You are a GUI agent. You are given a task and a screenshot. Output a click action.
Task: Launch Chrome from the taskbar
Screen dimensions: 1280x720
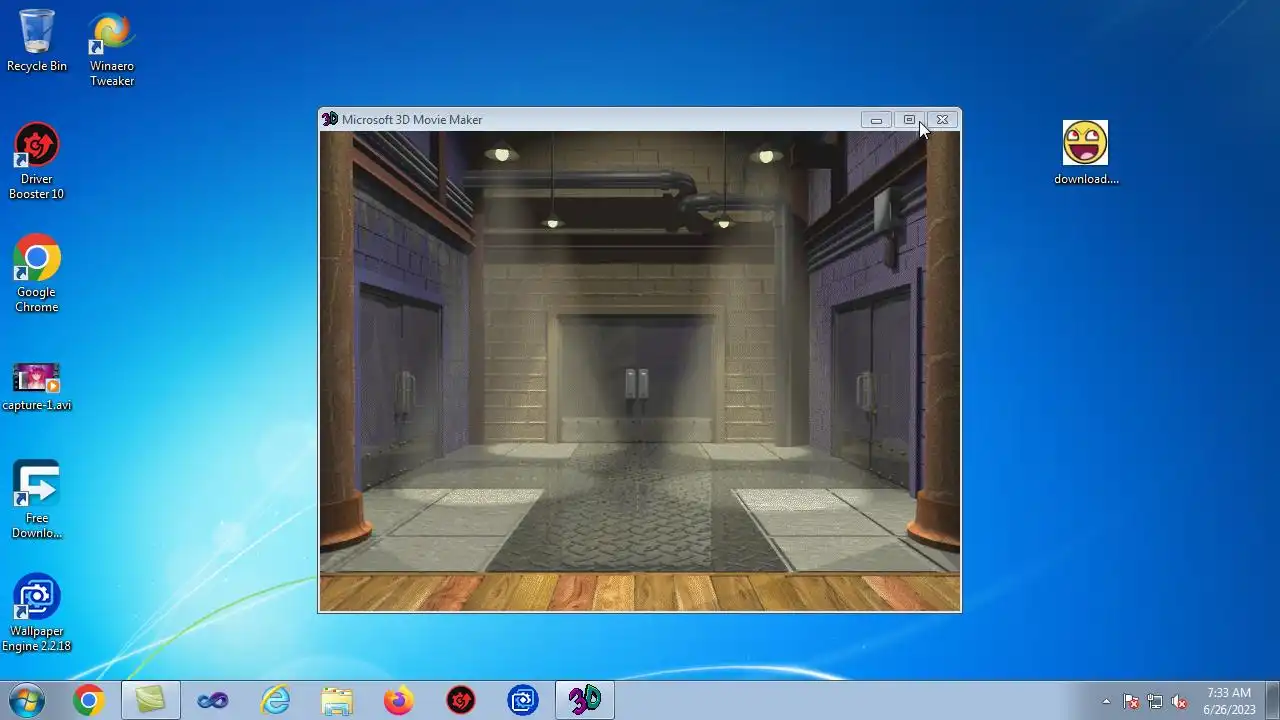[89, 701]
